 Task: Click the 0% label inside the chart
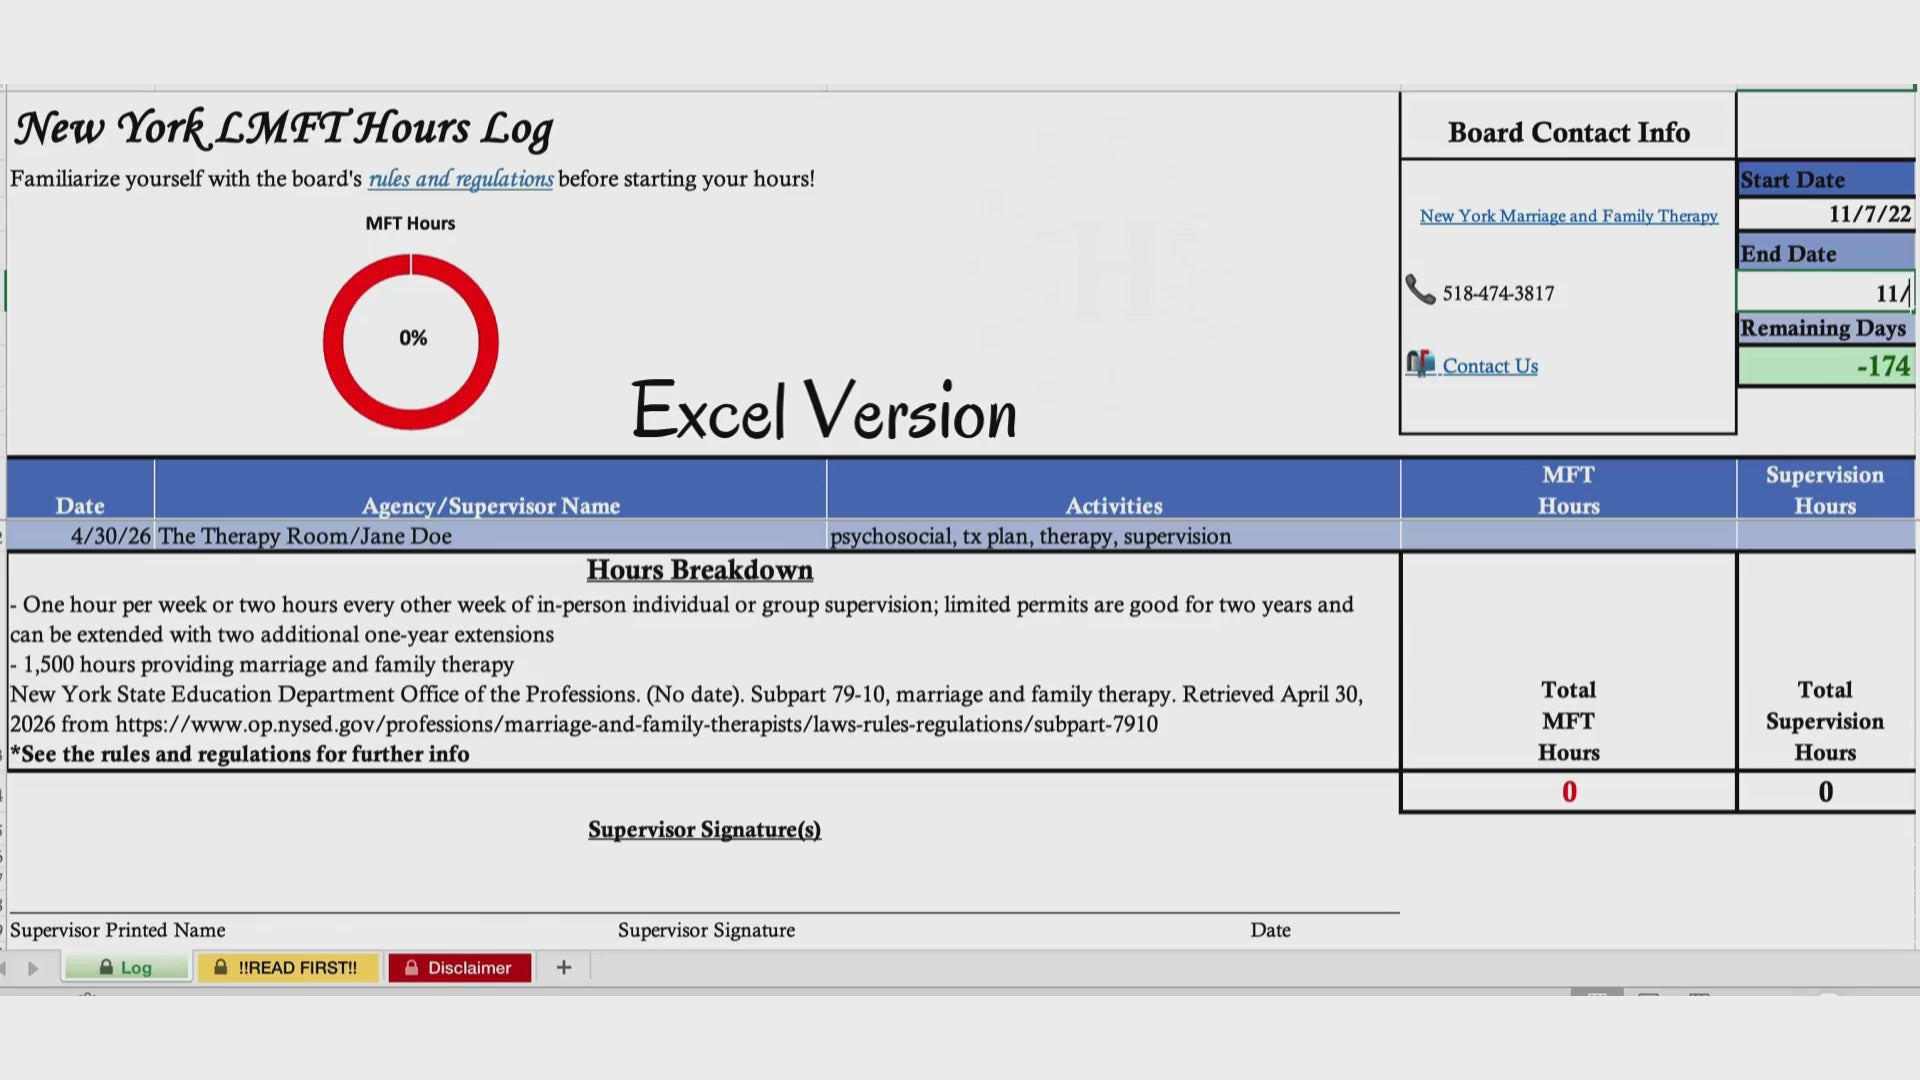[x=413, y=338]
